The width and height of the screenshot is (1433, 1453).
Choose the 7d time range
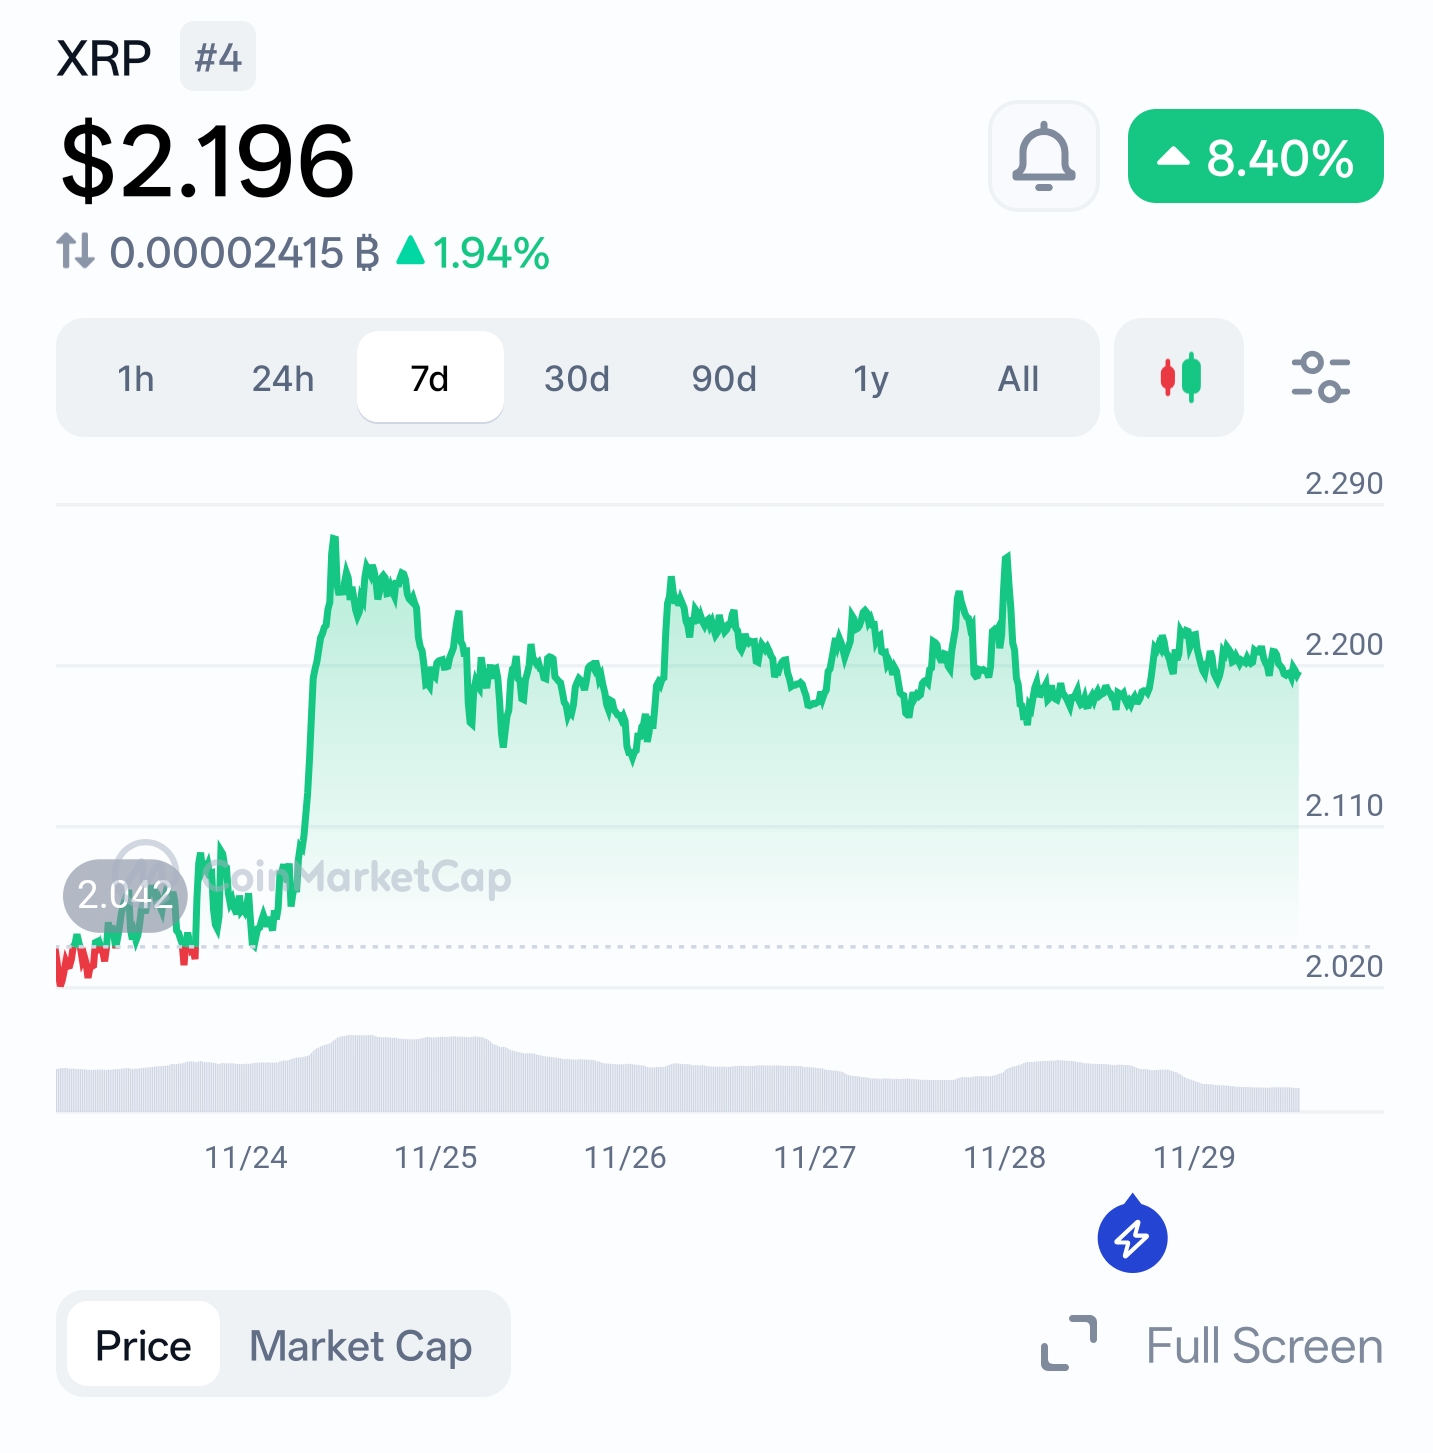[x=430, y=379]
